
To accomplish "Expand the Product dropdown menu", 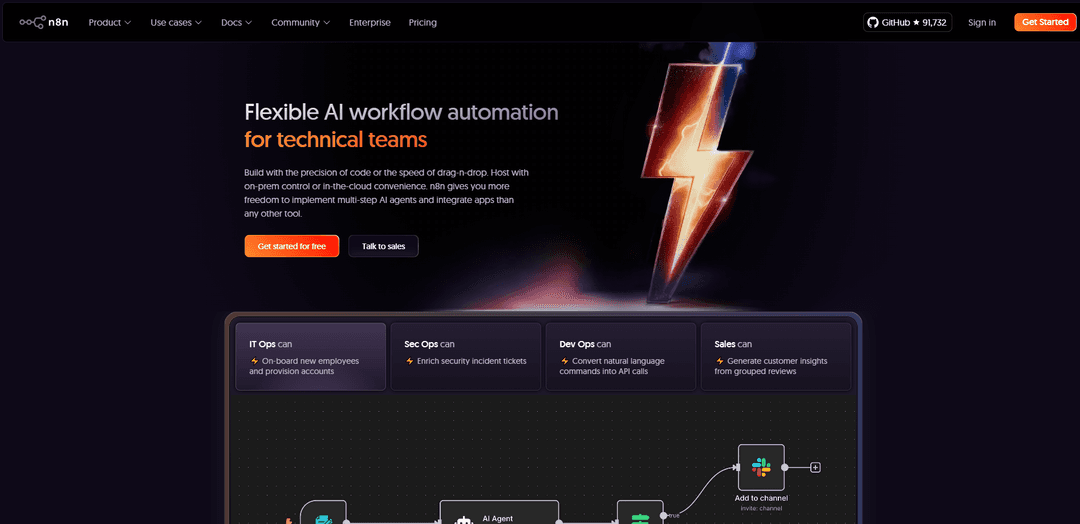I will click(110, 23).
